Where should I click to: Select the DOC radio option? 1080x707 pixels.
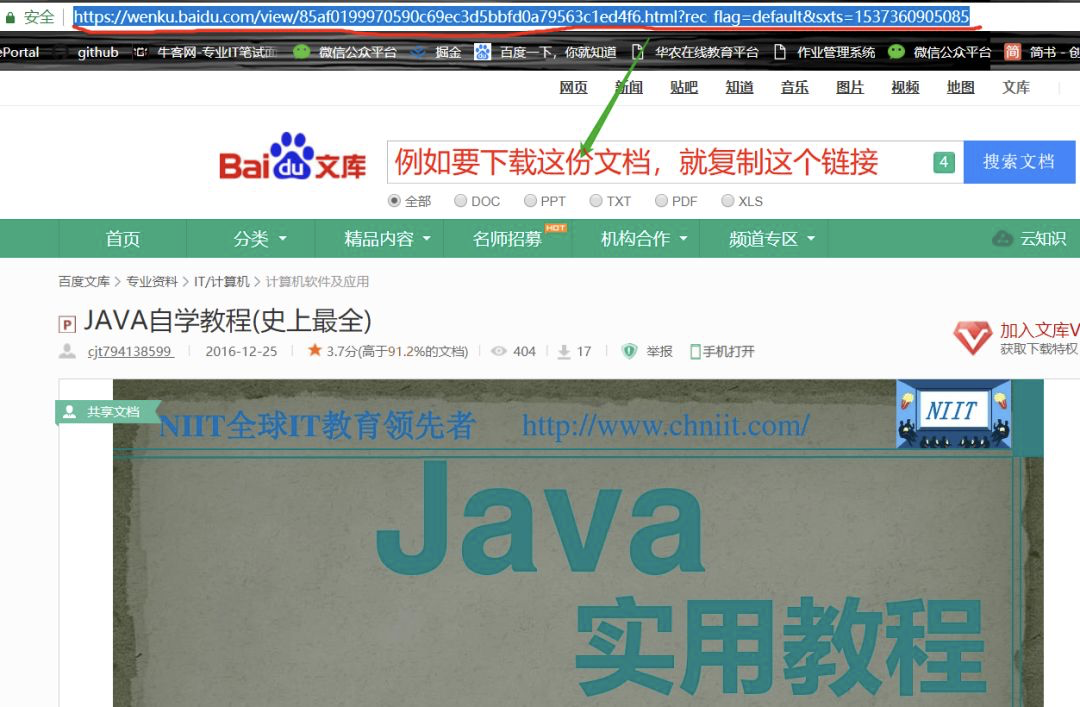(460, 201)
